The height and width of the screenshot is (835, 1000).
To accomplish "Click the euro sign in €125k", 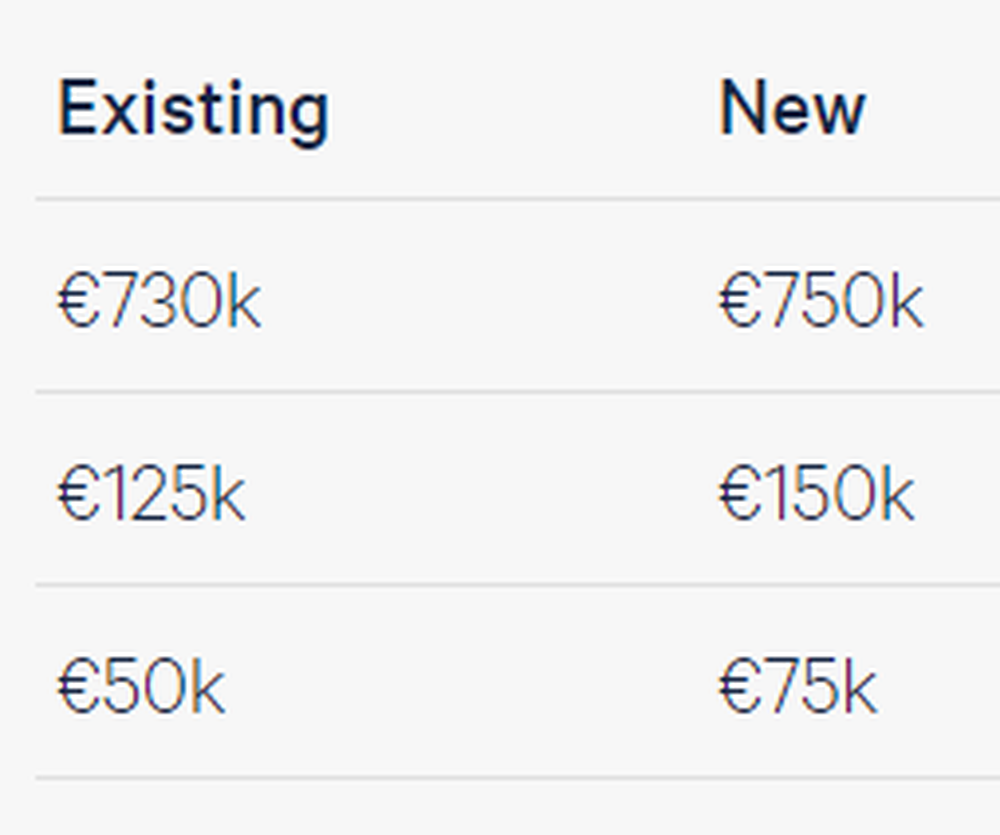I will click(x=78, y=493).
